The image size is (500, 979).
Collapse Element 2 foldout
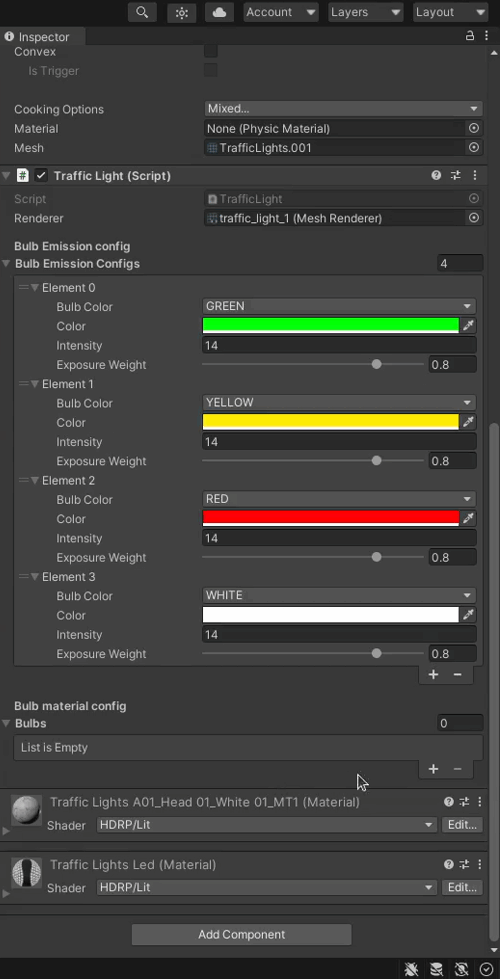click(35, 481)
